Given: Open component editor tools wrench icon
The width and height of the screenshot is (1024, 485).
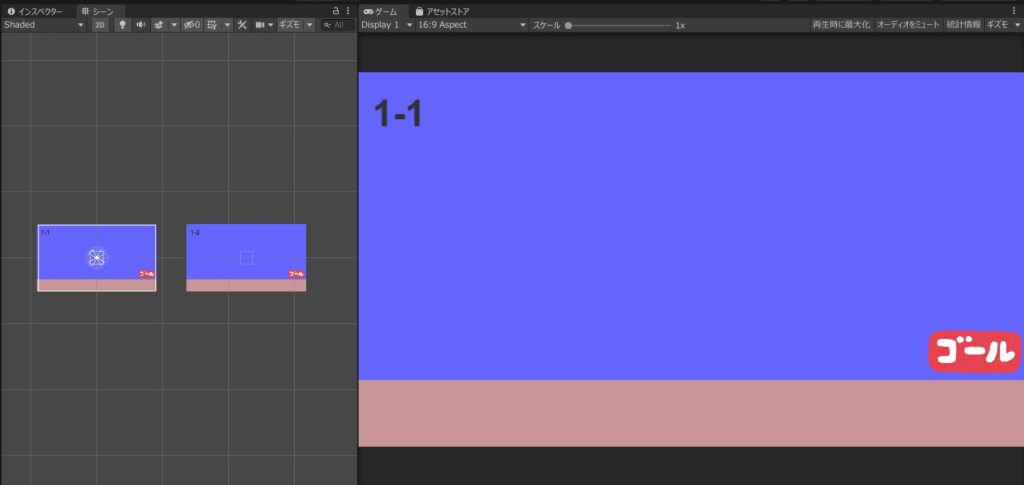Looking at the screenshot, I should pyautogui.click(x=242, y=25).
